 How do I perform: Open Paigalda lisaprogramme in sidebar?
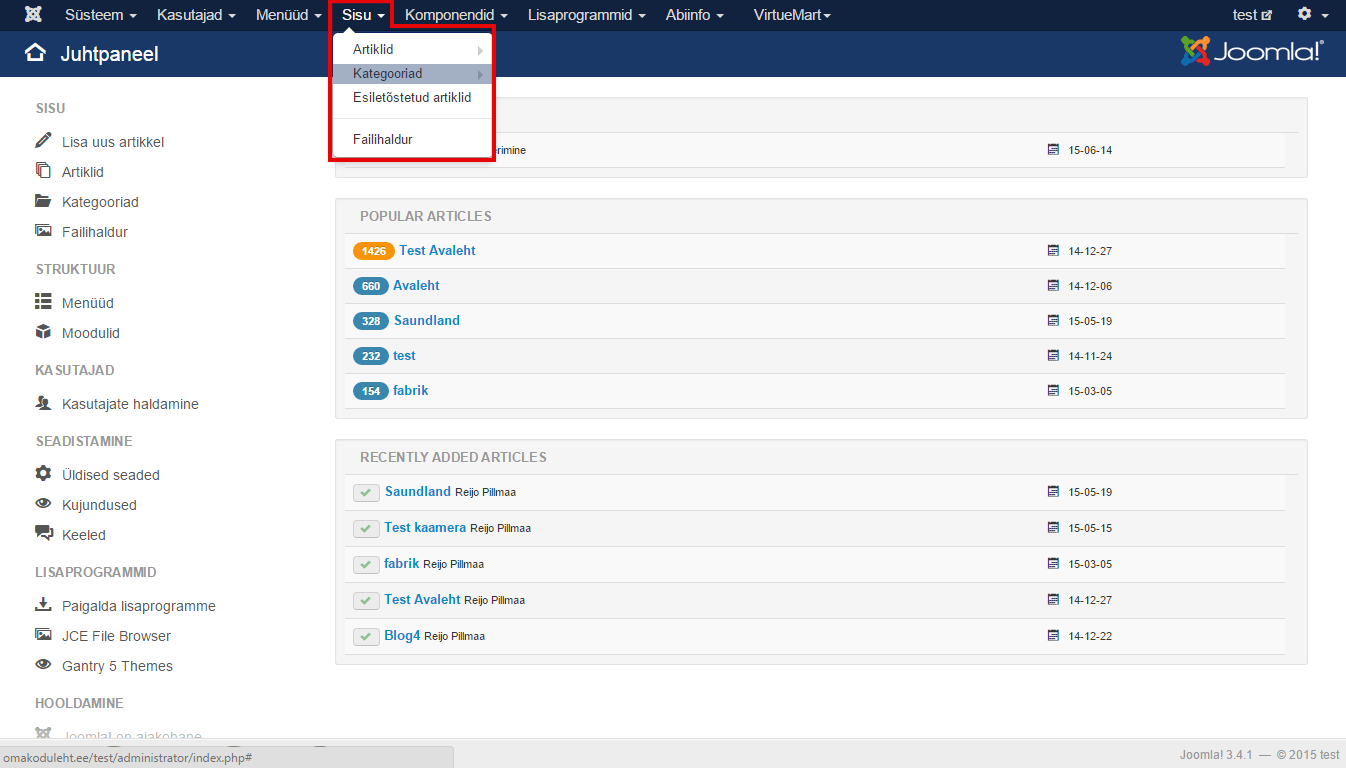tap(139, 606)
